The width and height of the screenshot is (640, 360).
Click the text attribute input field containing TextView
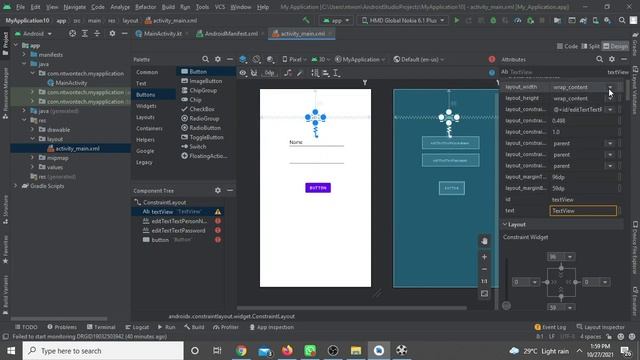tap(583, 211)
